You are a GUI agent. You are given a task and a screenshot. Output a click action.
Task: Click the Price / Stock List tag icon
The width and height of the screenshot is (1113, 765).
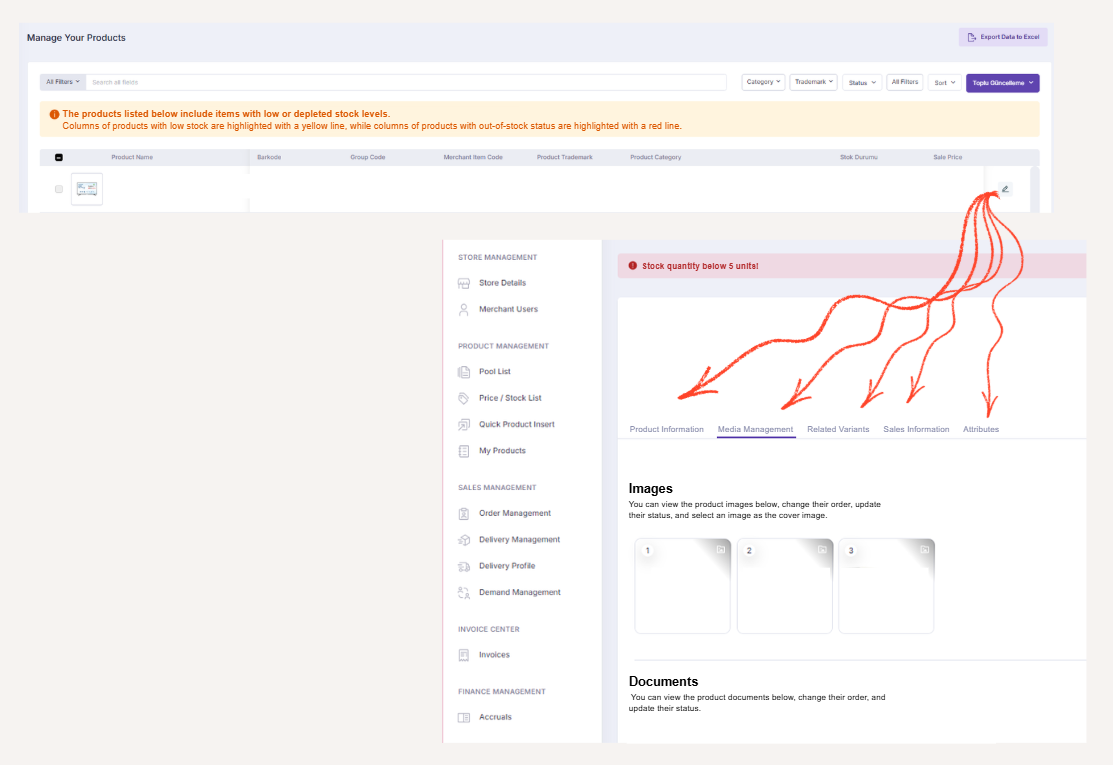pos(464,398)
